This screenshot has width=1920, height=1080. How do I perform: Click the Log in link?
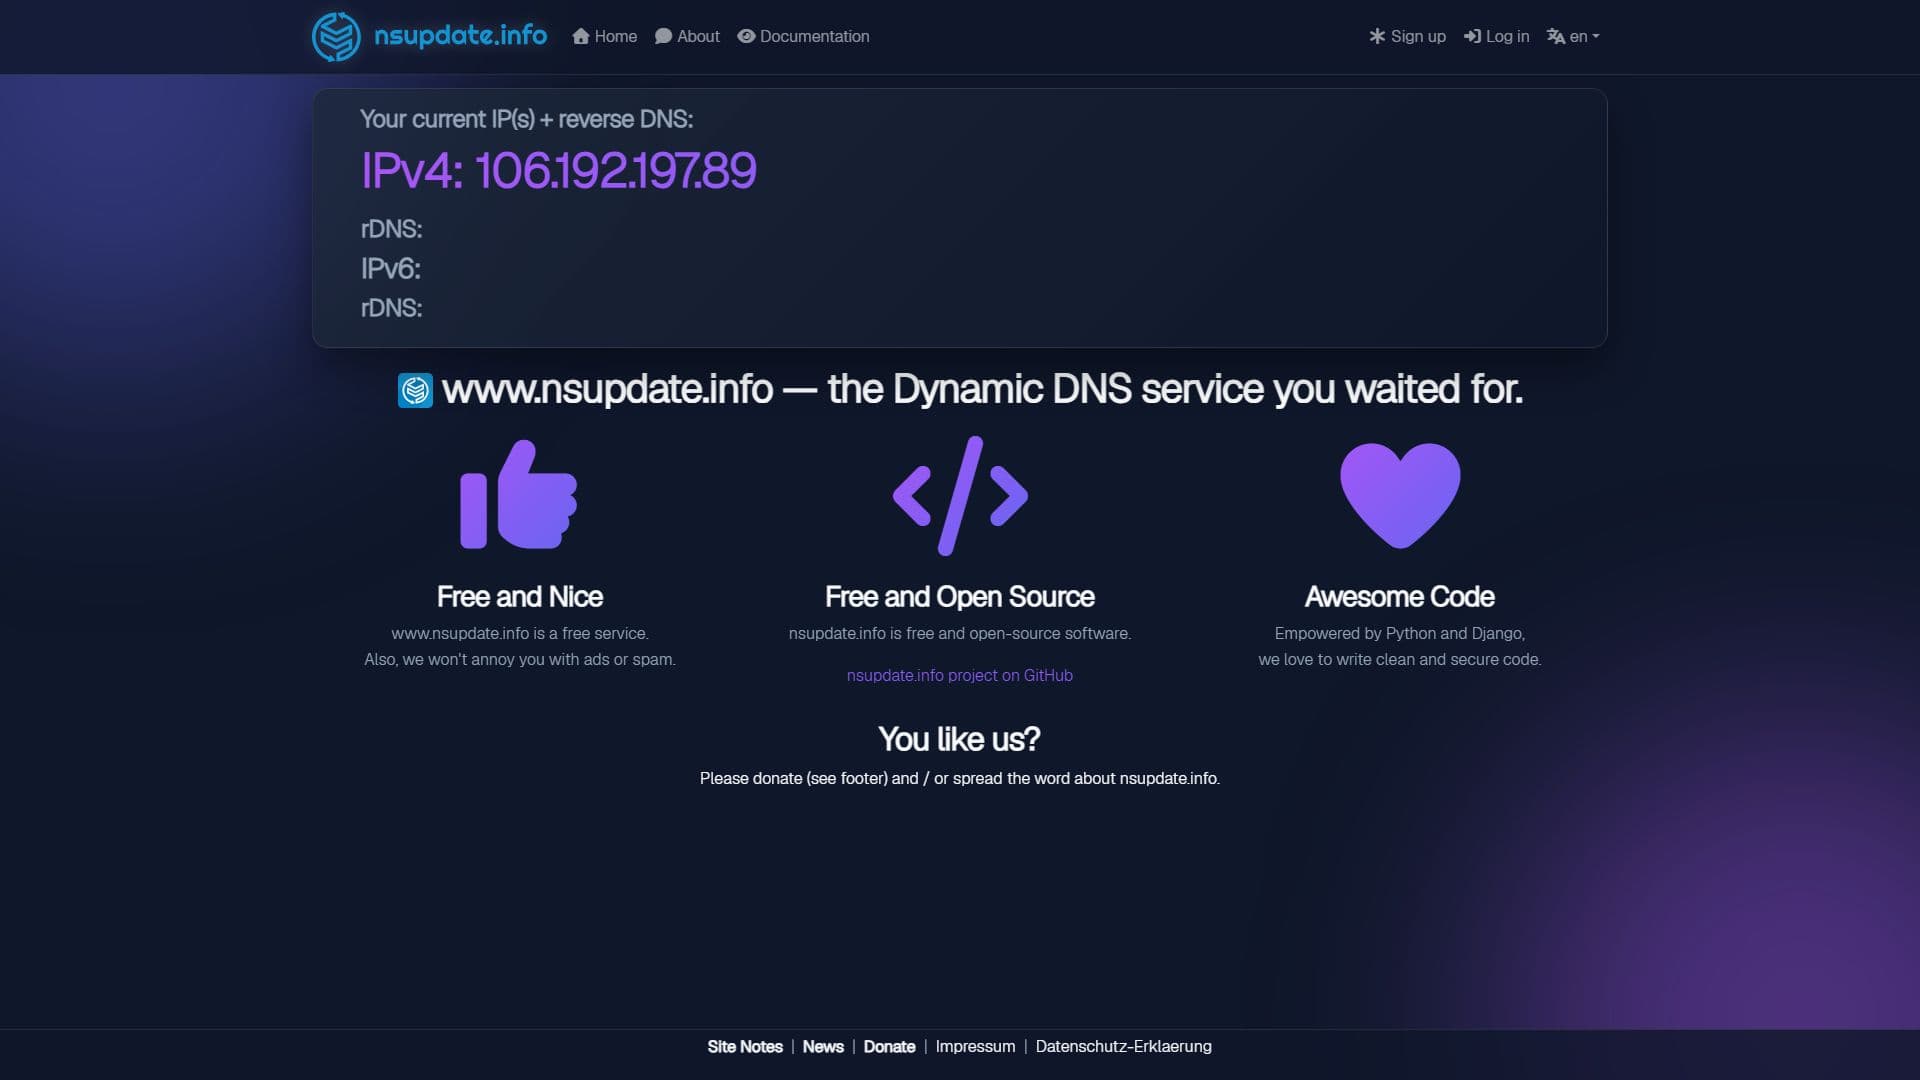(x=1496, y=37)
